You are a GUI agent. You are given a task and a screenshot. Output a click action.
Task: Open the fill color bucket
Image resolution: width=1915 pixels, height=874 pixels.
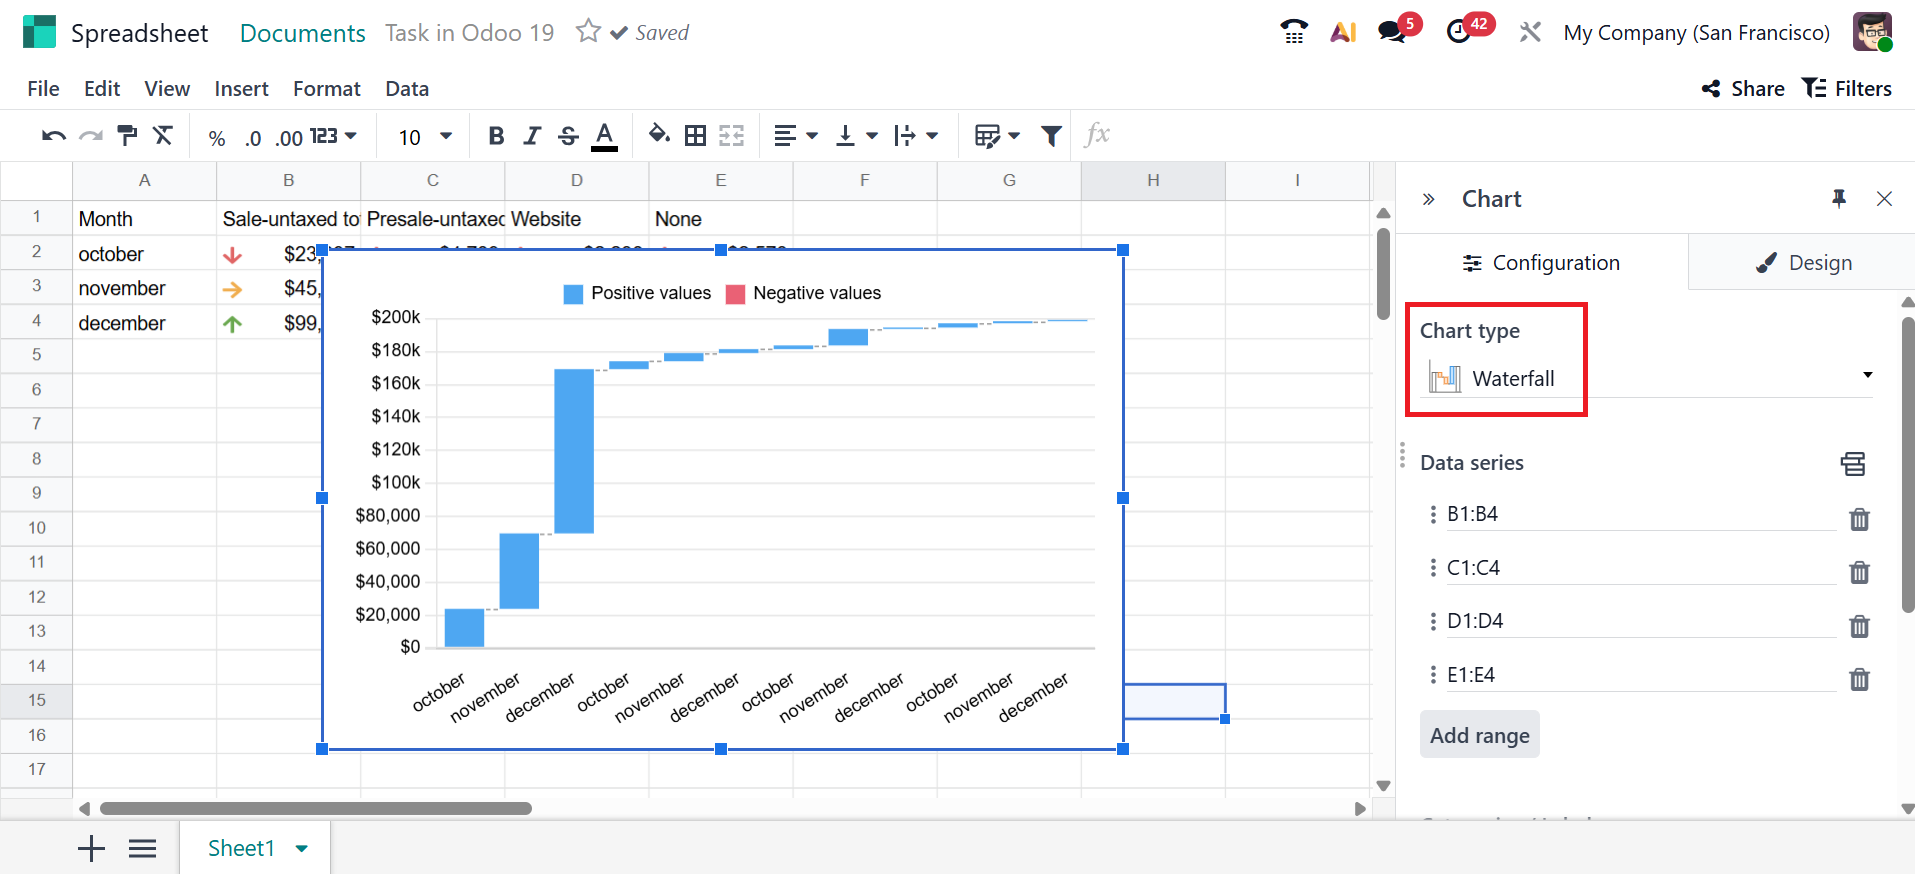(658, 135)
